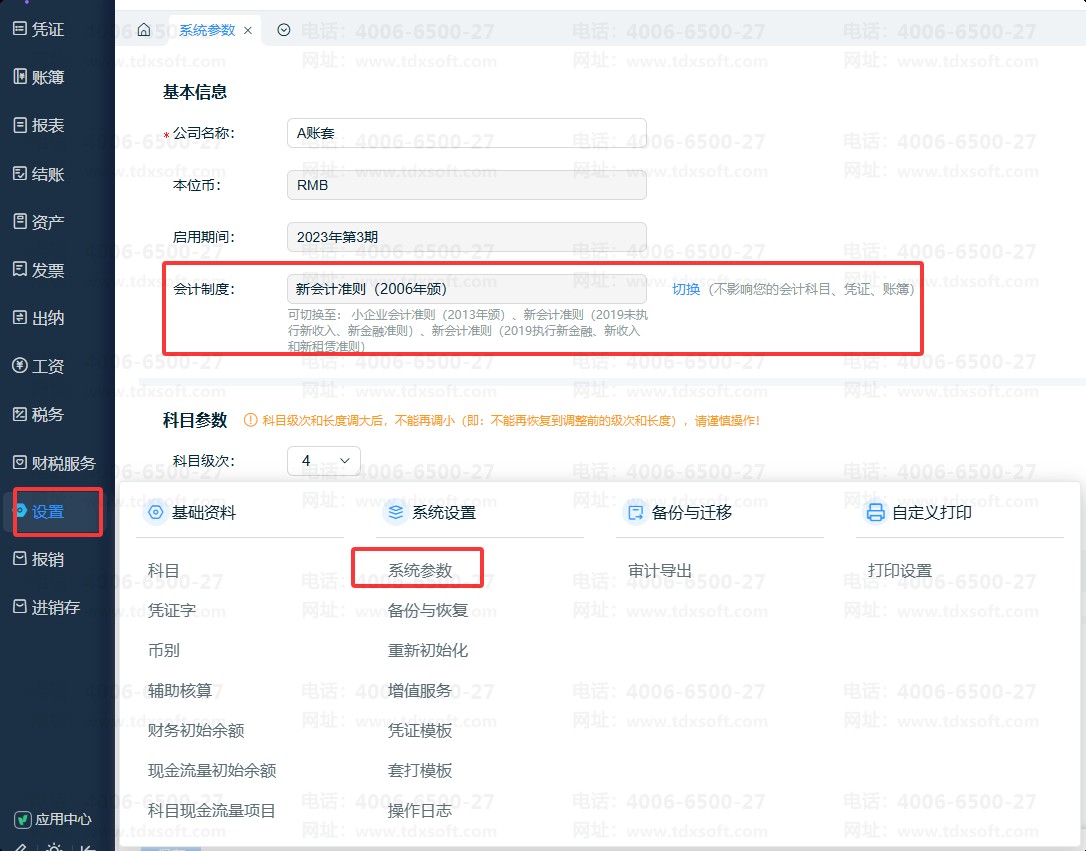Click the 公司名称 input field
Image resolution: width=1086 pixels, height=851 pixels.
pyautogui.click(x=466, y=133)
